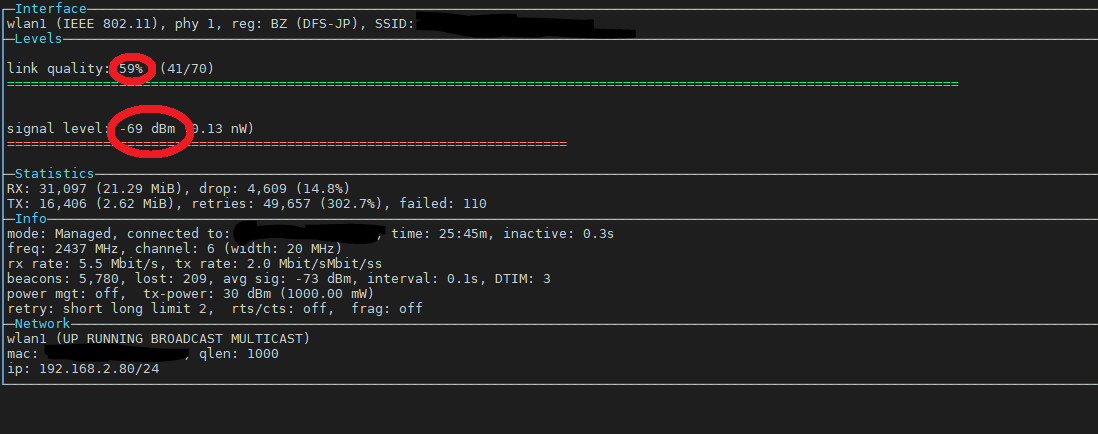Click the Levels section header
Image resolution: width=1098 pixels, height=434 pixels.
pos(39,38)
